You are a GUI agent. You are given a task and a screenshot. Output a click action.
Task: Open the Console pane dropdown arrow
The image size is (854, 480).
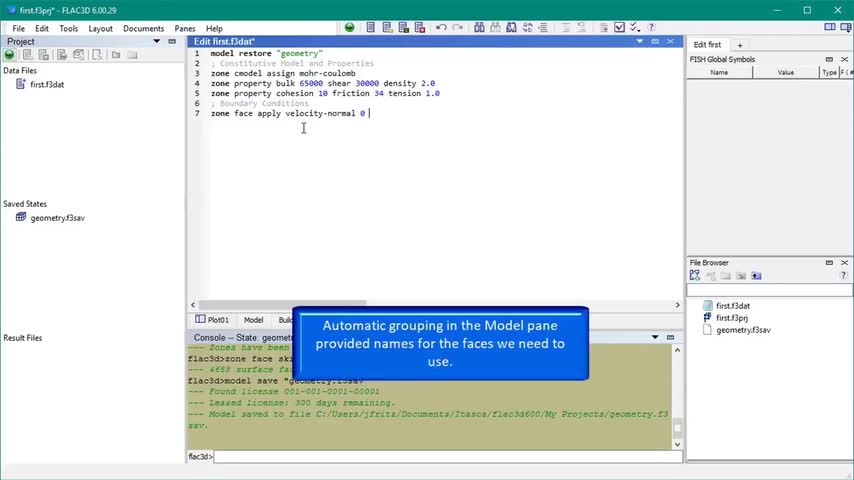click(655, 337)
